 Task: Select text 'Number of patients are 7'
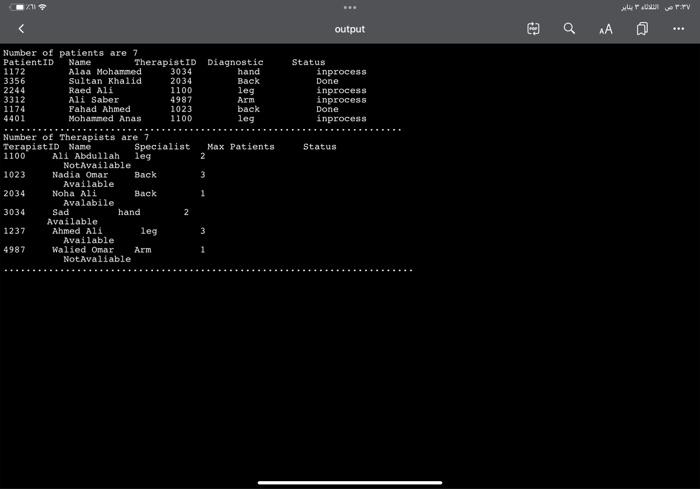pyautogui.click(x=71, y=53)
